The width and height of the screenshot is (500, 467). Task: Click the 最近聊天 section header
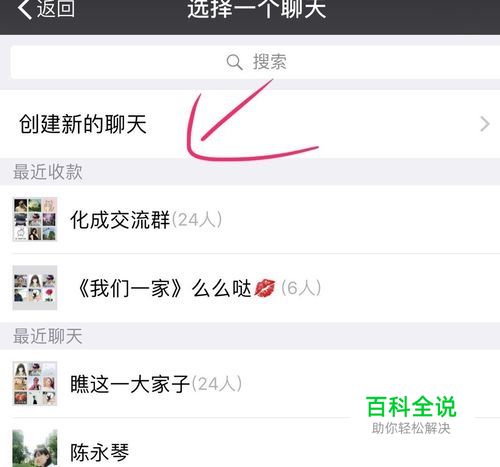click(48, 336)
